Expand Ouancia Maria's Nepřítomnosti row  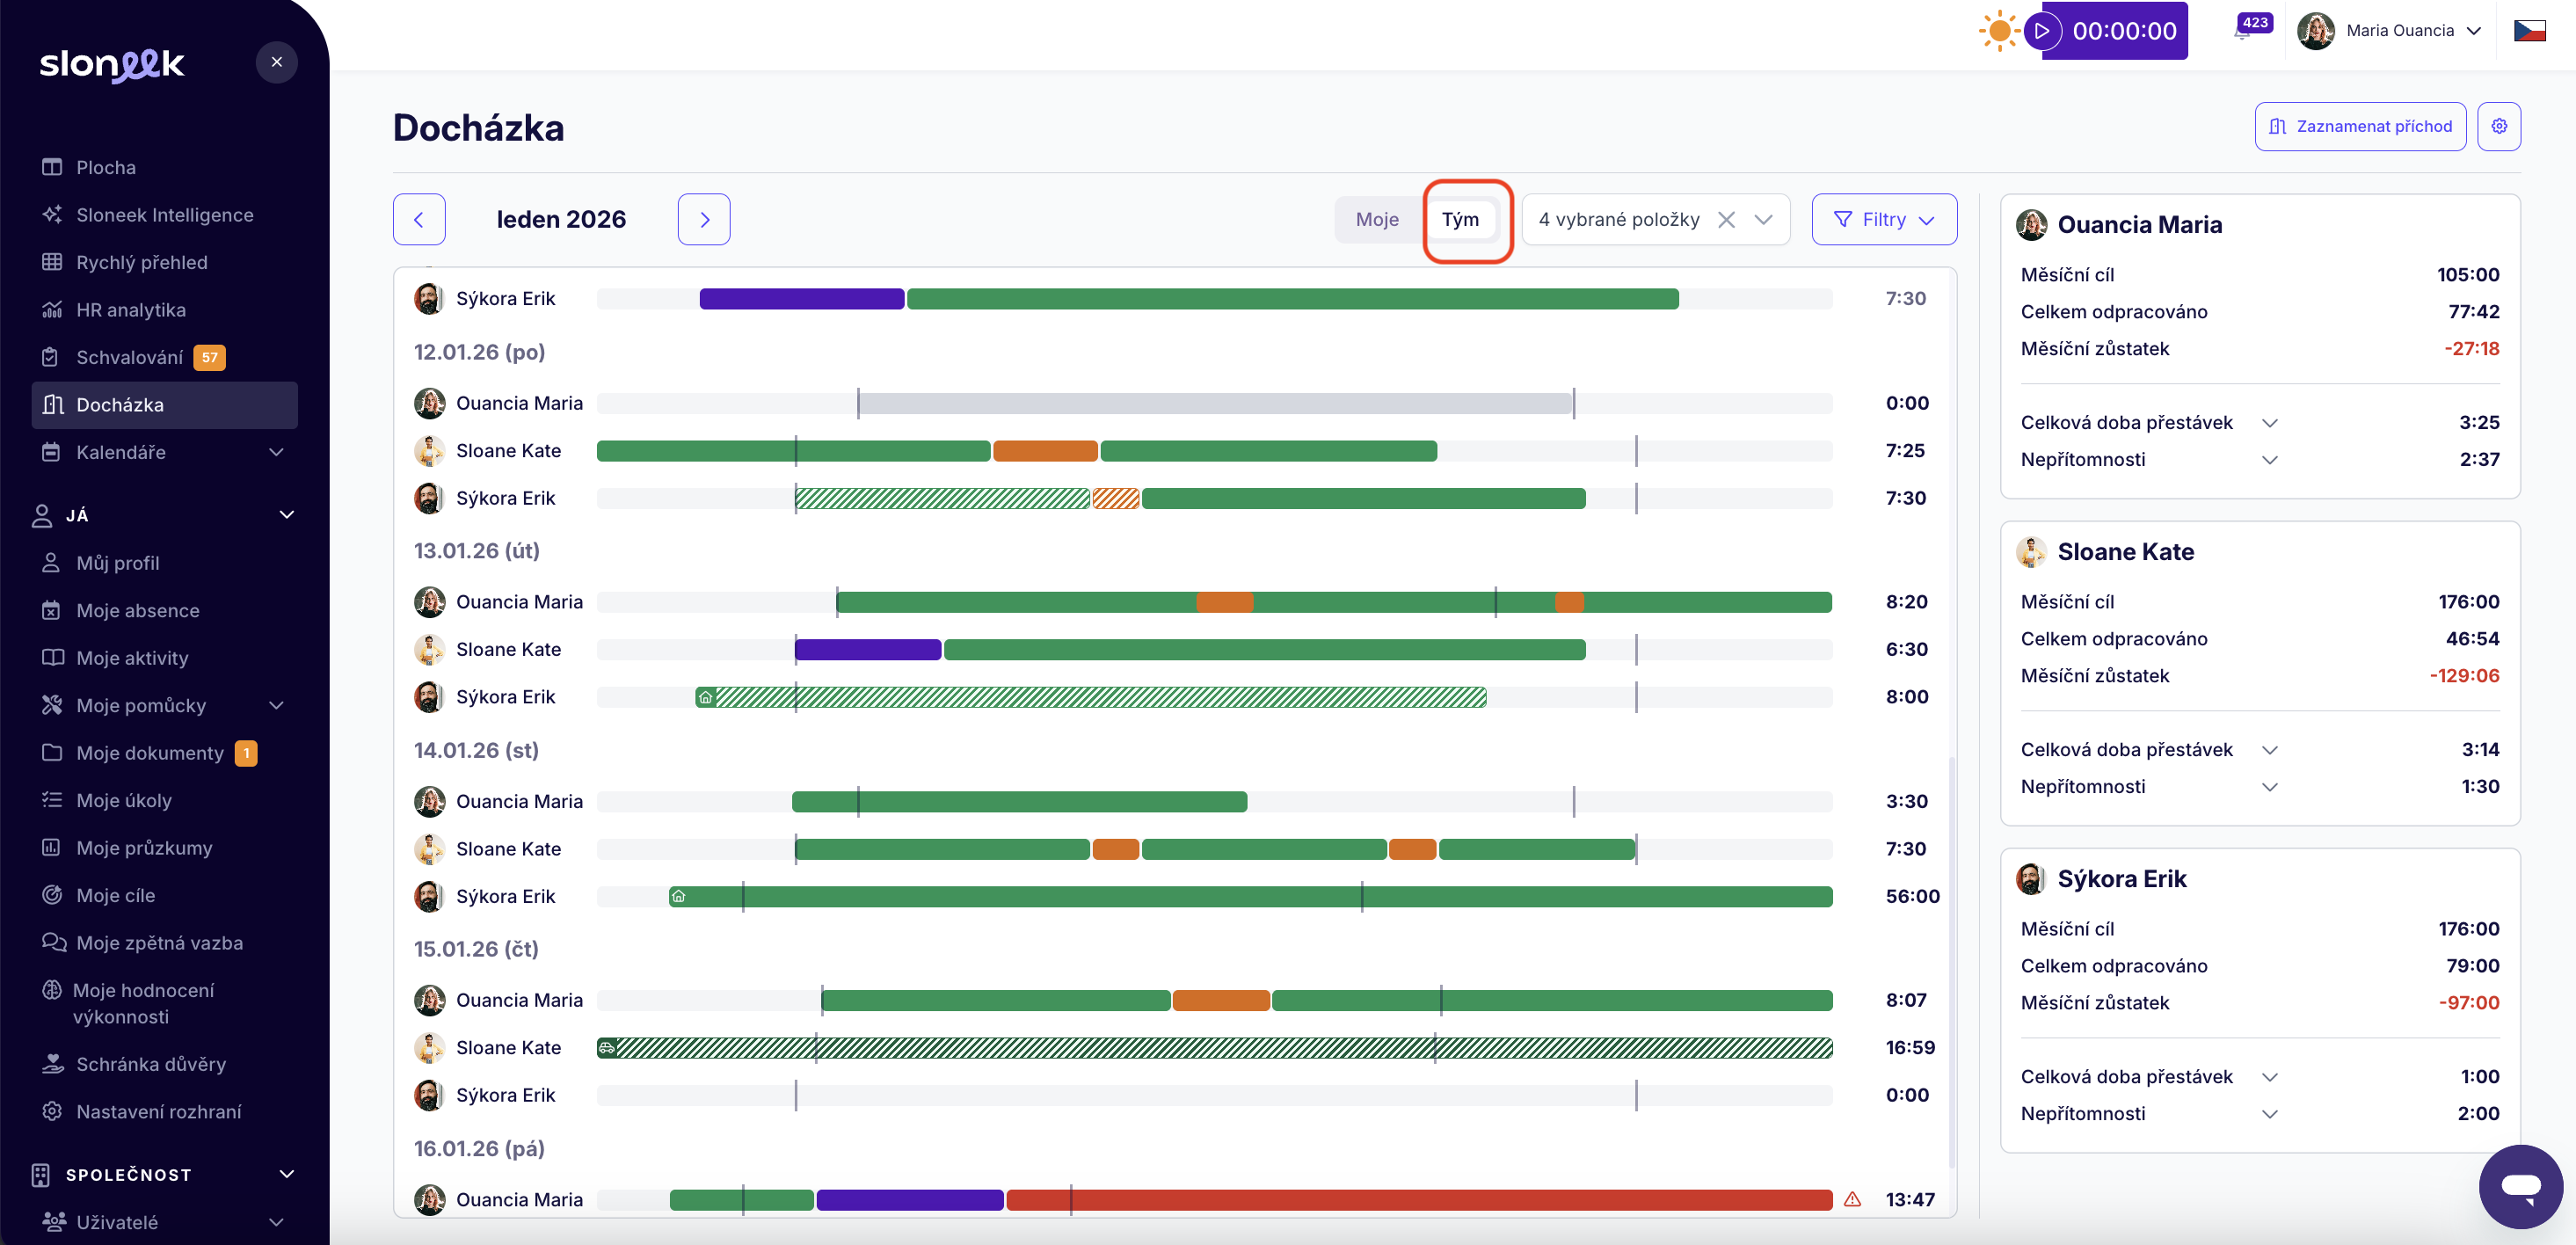[2270, 460]
